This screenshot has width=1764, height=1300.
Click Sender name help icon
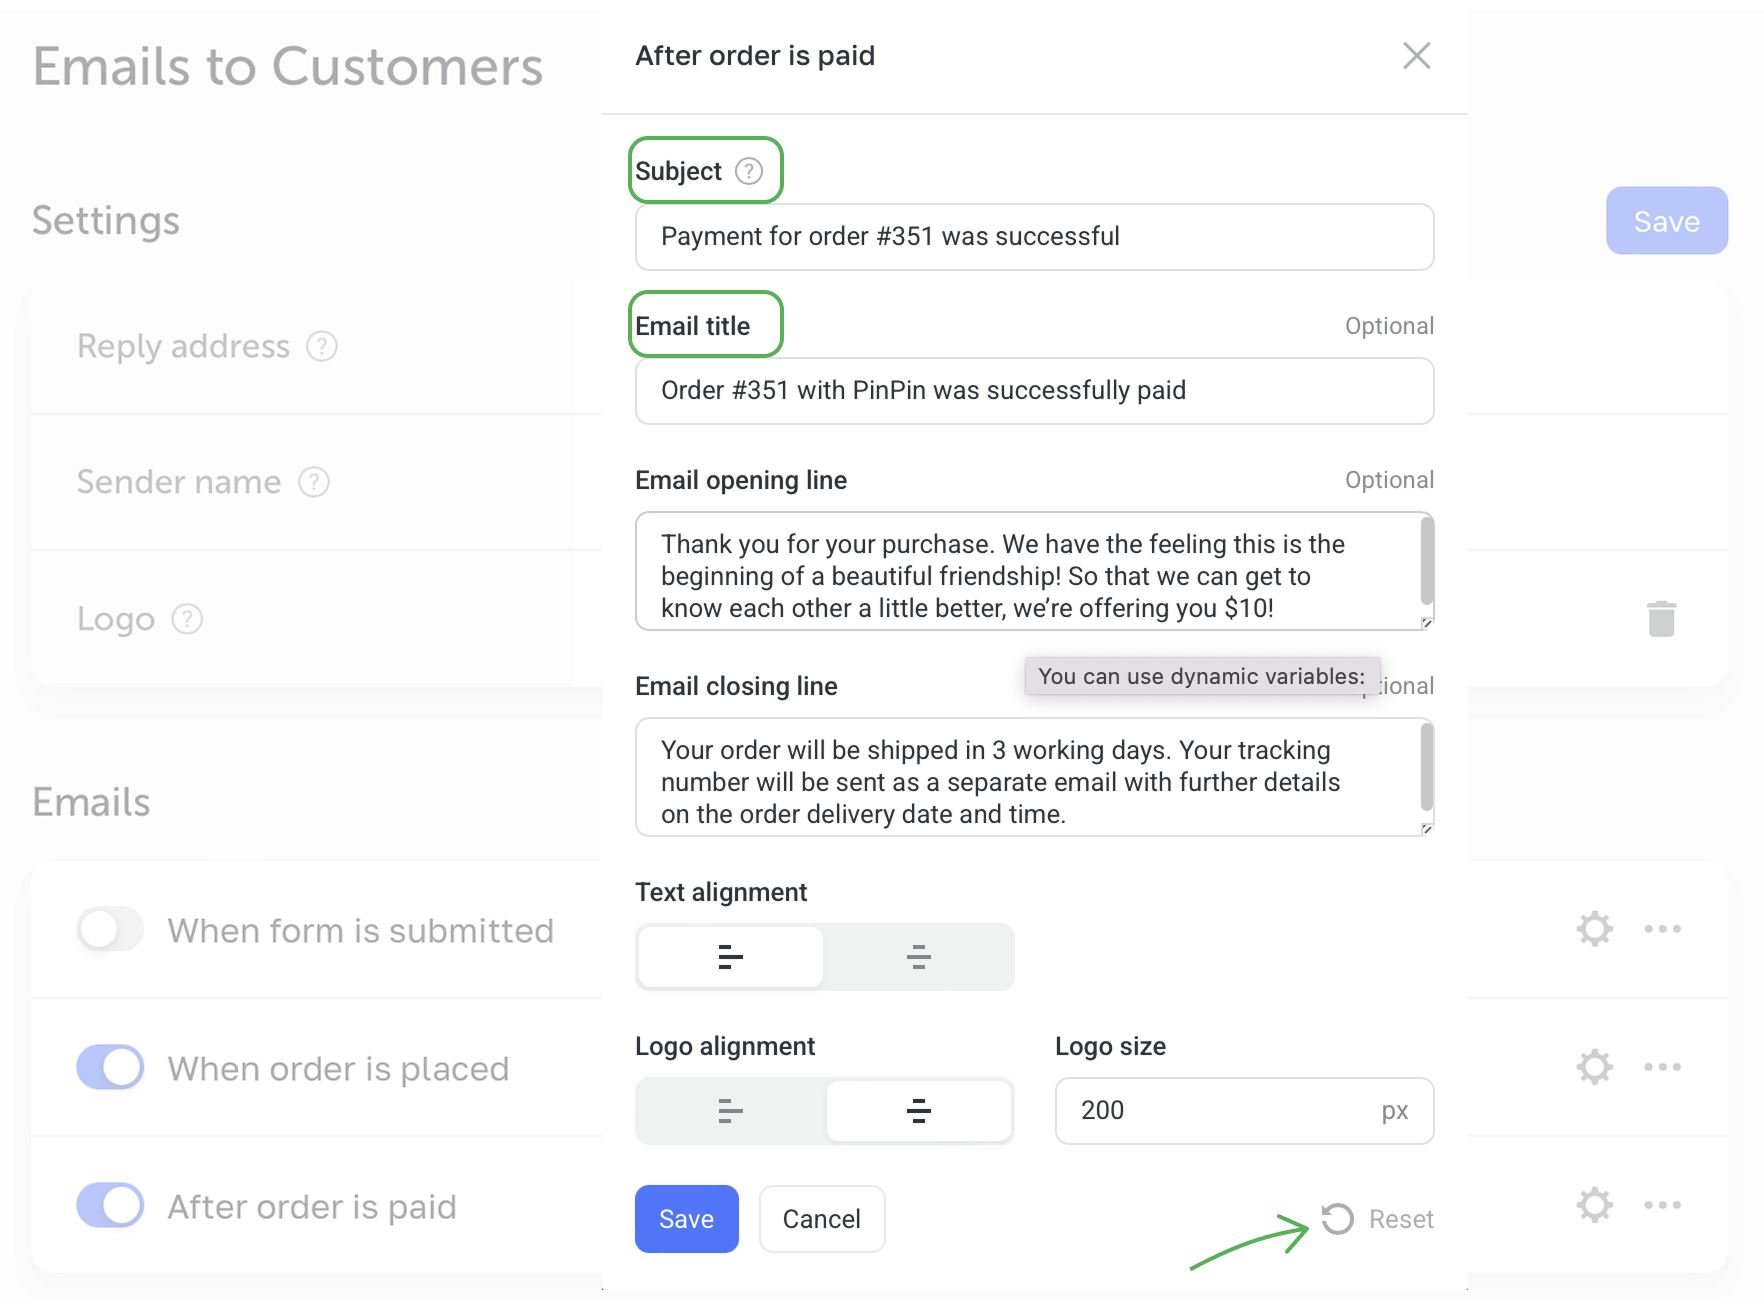click(314, 482)
